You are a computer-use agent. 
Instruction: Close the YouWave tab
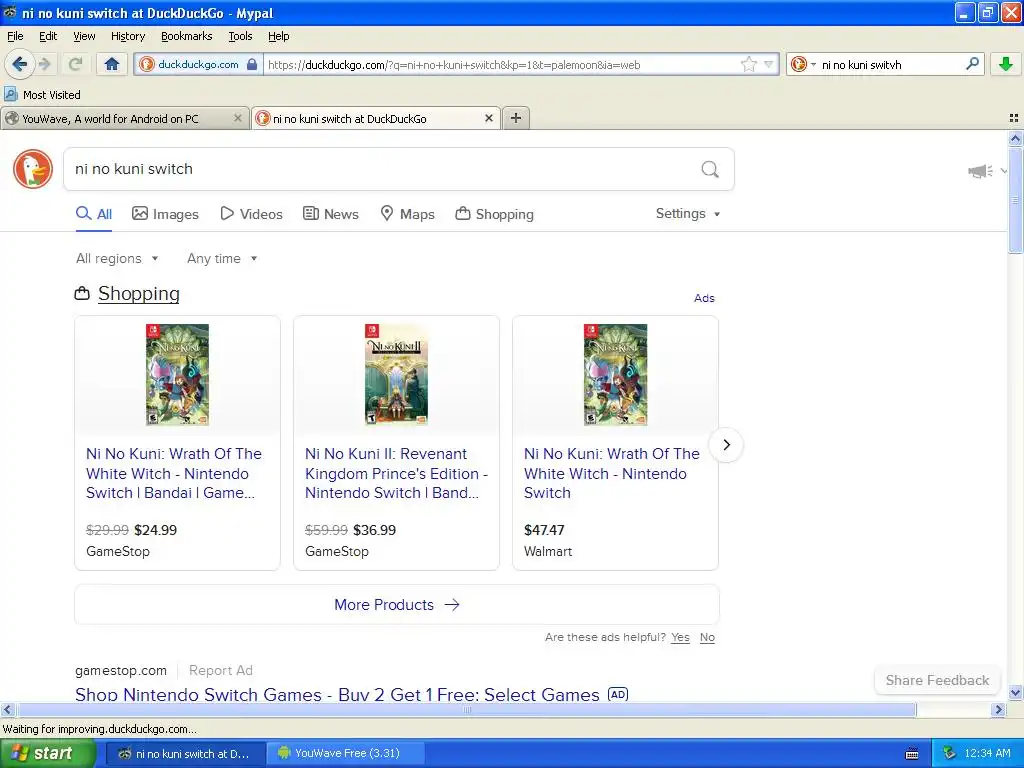click(x=238, y=118)
